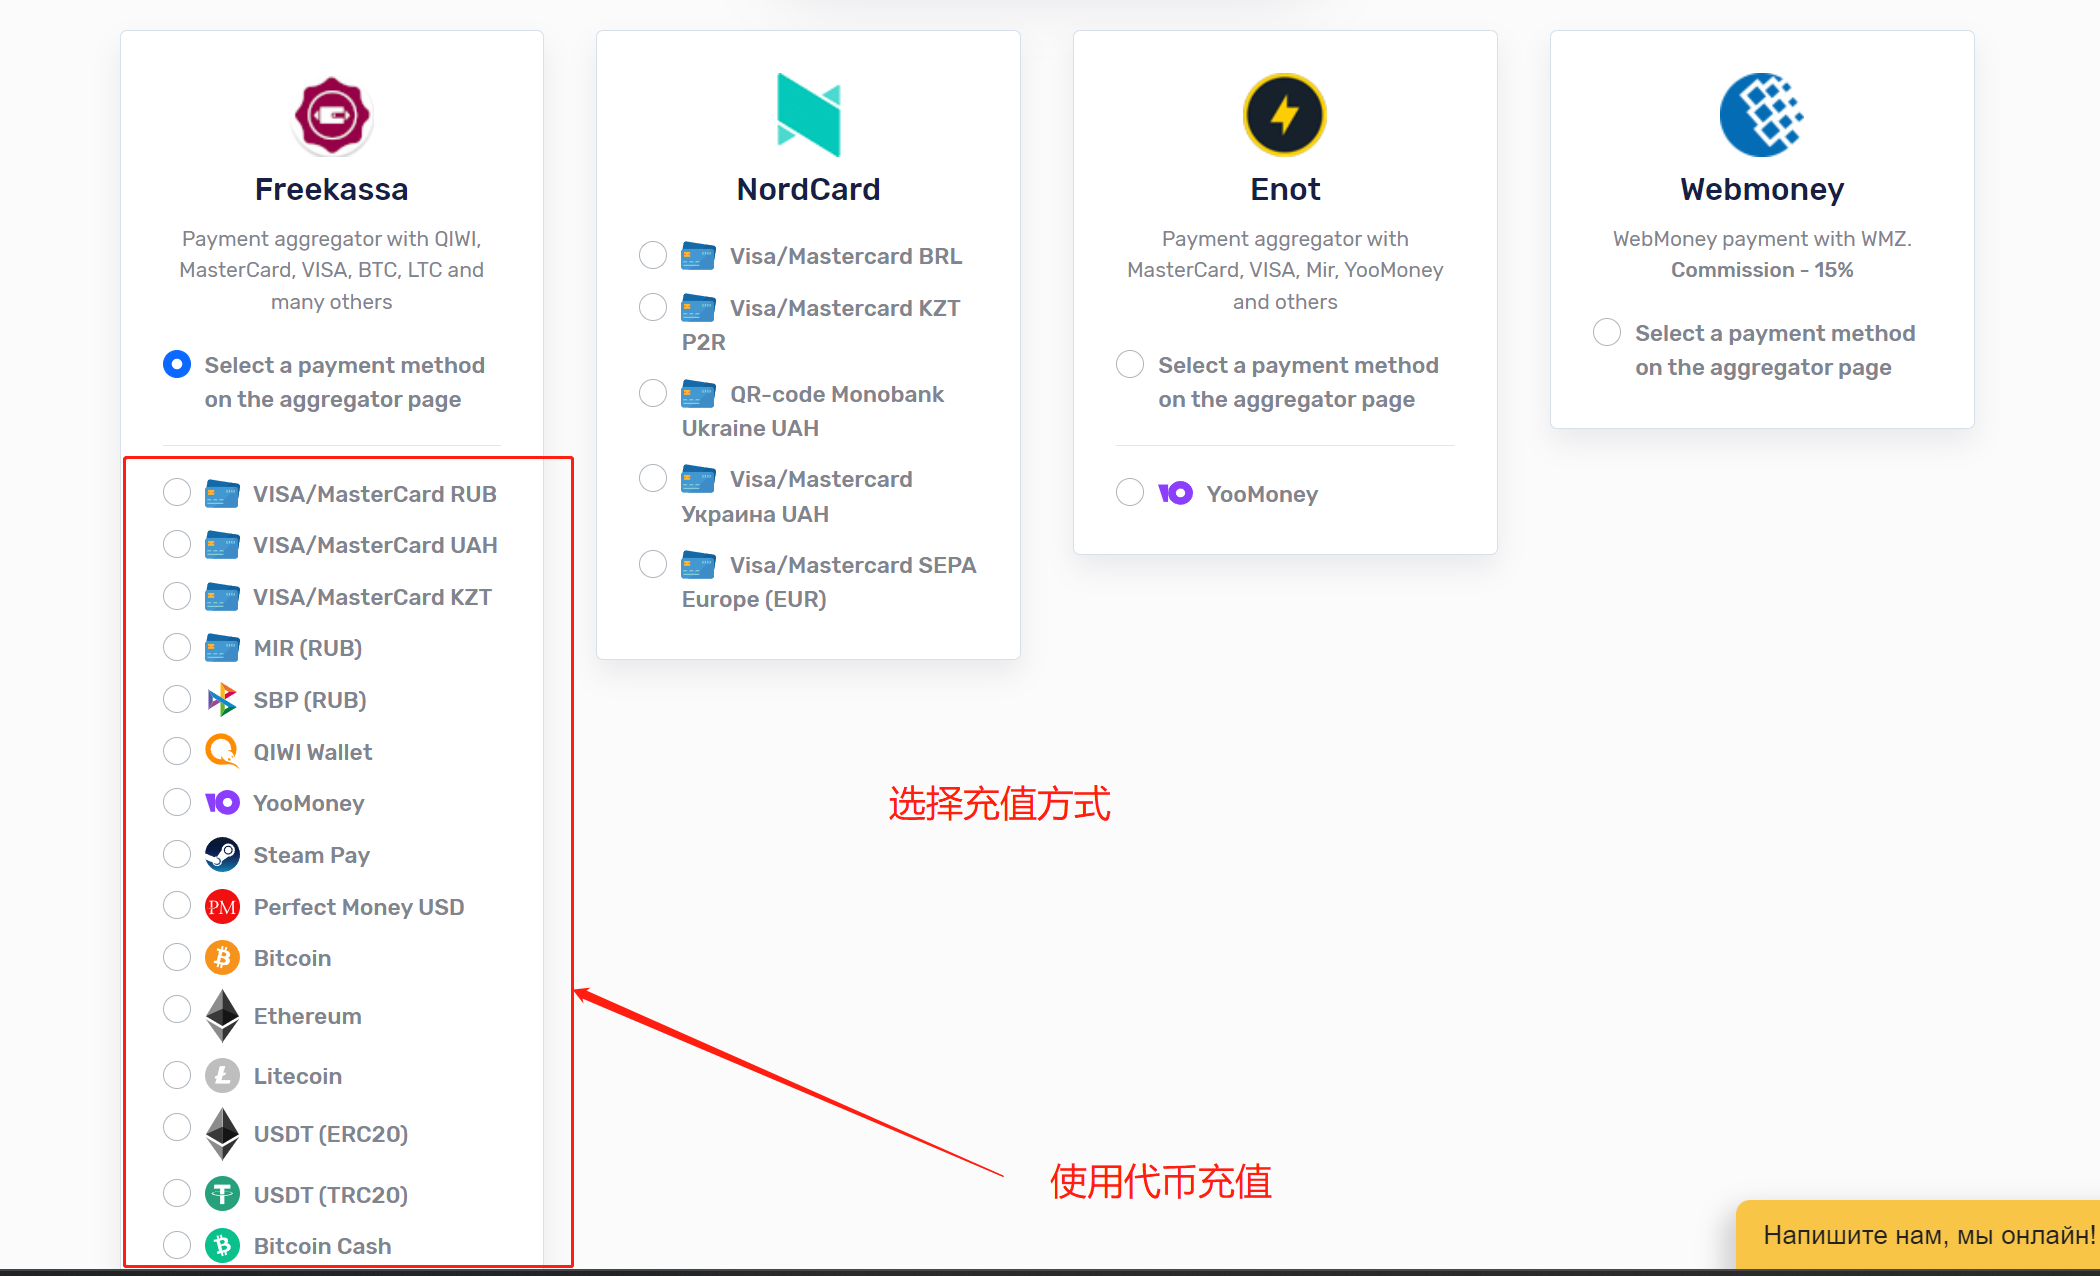
Task: Click the 'Europe (EUR)' label text
Action: pyautogui.click(x=754, y=599)
